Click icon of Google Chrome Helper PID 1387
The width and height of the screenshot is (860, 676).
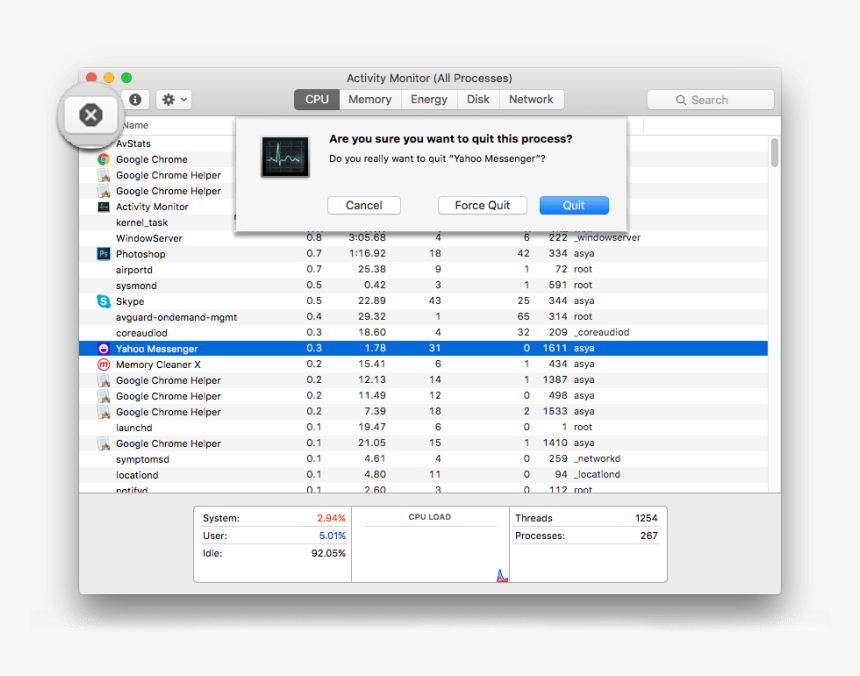[x=103, y=380]
